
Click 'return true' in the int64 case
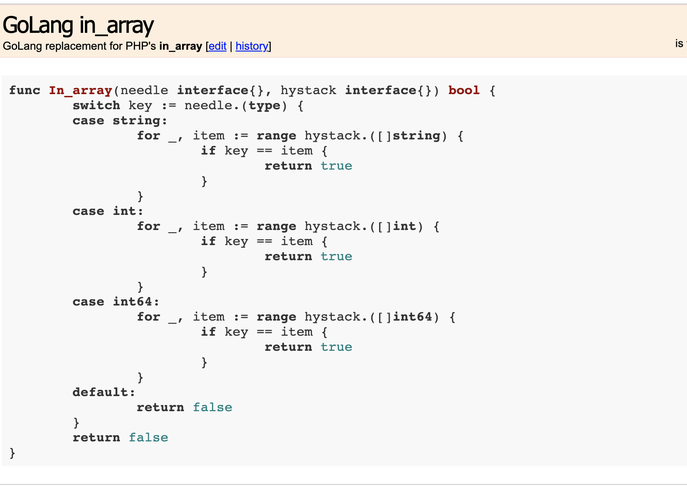point(308,347)
